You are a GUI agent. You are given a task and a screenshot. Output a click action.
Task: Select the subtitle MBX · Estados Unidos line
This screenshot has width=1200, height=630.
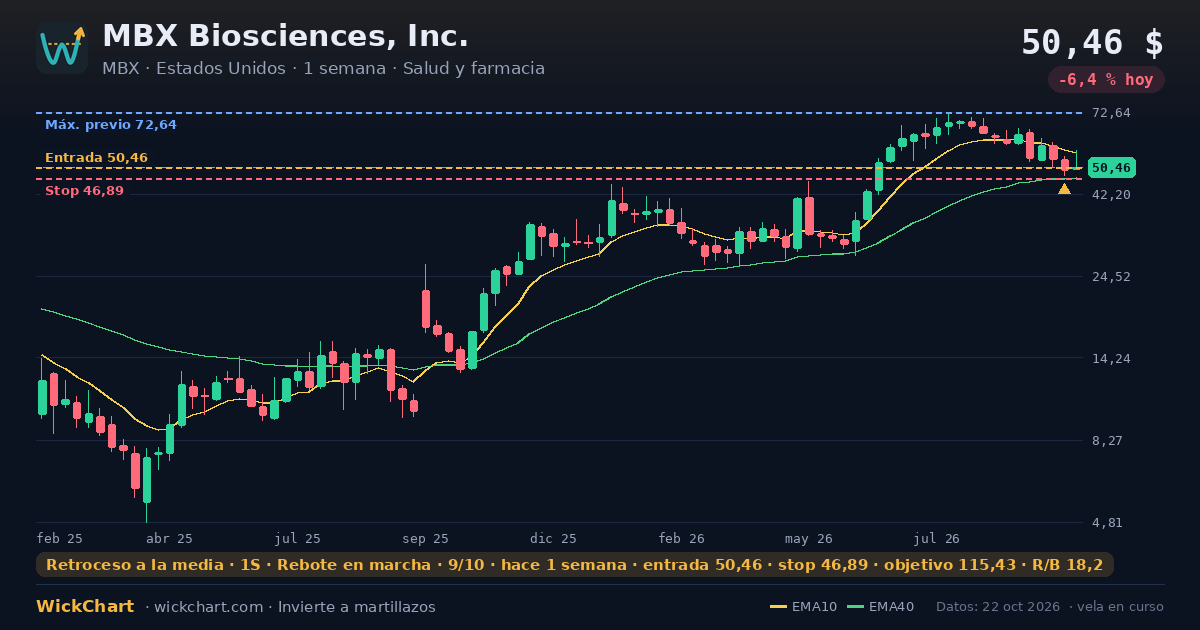(323, 68)
